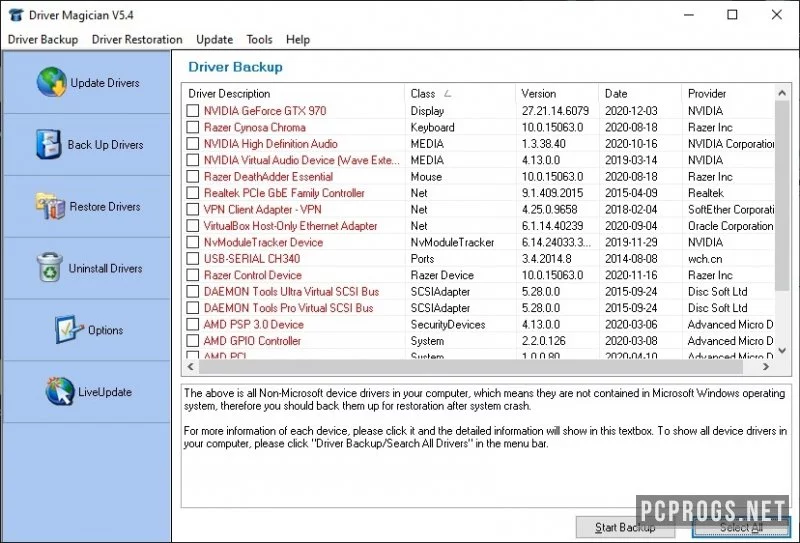Select the AMD GPIO Controller driver name
800x543 pixels.
[x=252, y=340]
